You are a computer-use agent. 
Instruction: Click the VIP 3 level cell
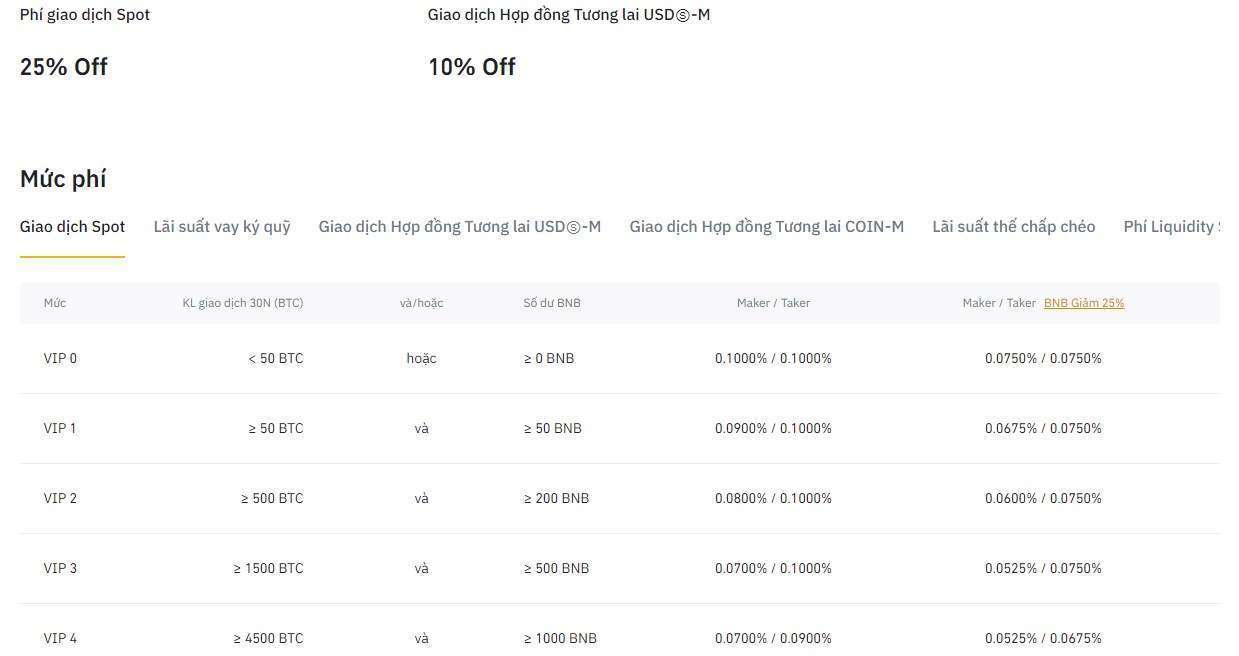pyautogui.click(x=60, y=568)
